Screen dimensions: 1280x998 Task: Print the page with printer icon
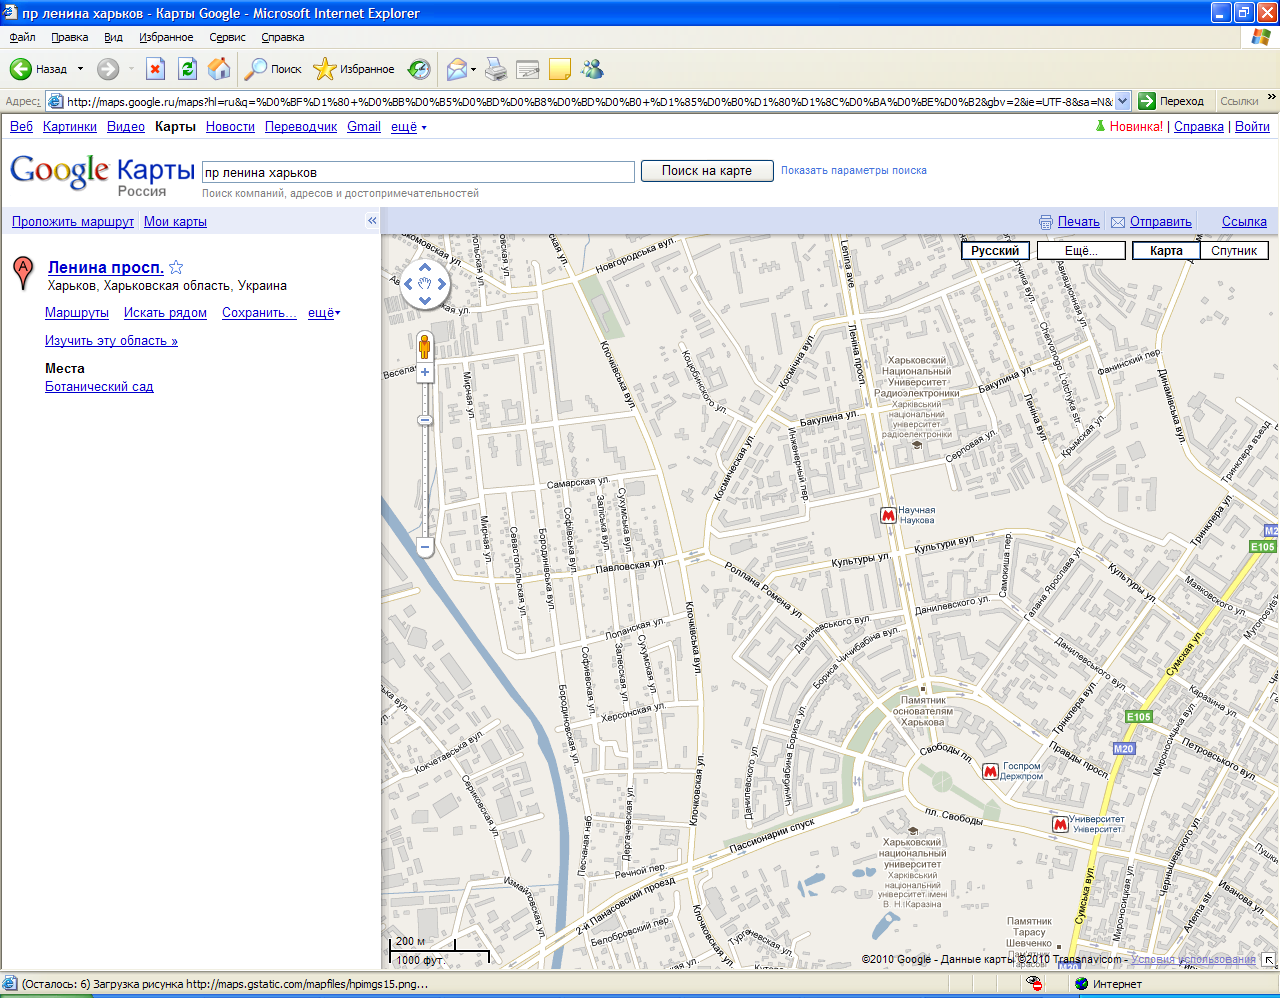point(496,69)
